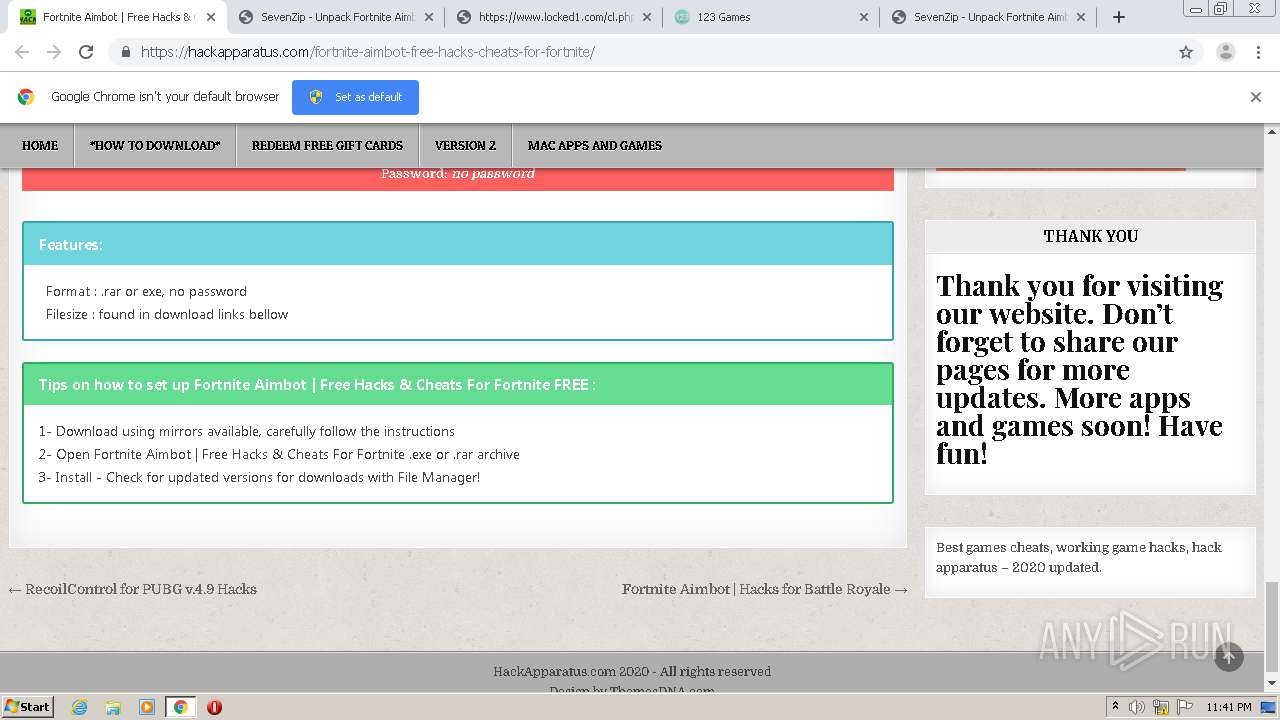Close the locked1.com tab

[646, 17]
